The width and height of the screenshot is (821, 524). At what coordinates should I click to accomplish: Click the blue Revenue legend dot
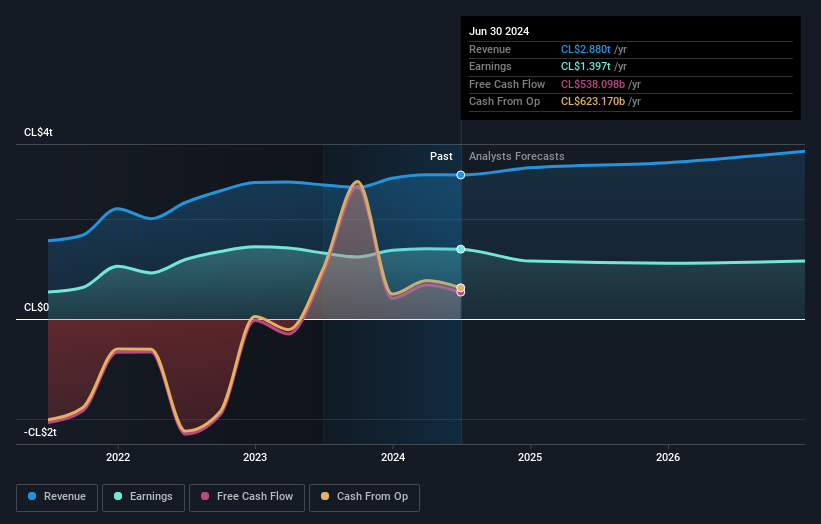pyautogui.click(x=32, y=496)
